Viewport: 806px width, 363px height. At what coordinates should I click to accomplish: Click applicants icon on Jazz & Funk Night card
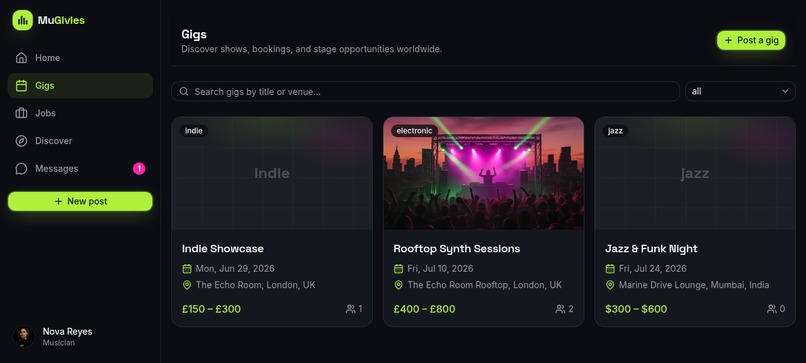point(772,309)
